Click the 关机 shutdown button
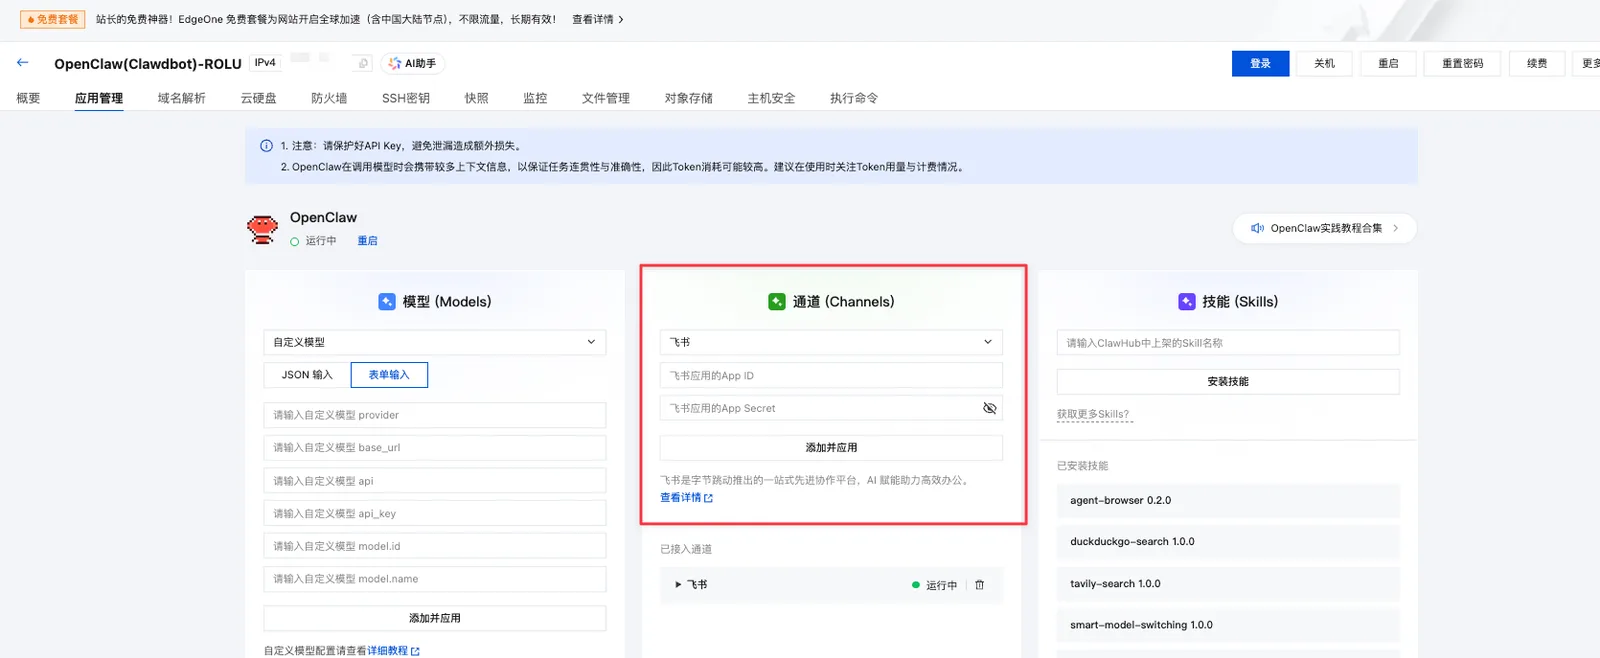Viewport: 1600px width, 658px height. pyautogui.click(x=1324, y=63)
